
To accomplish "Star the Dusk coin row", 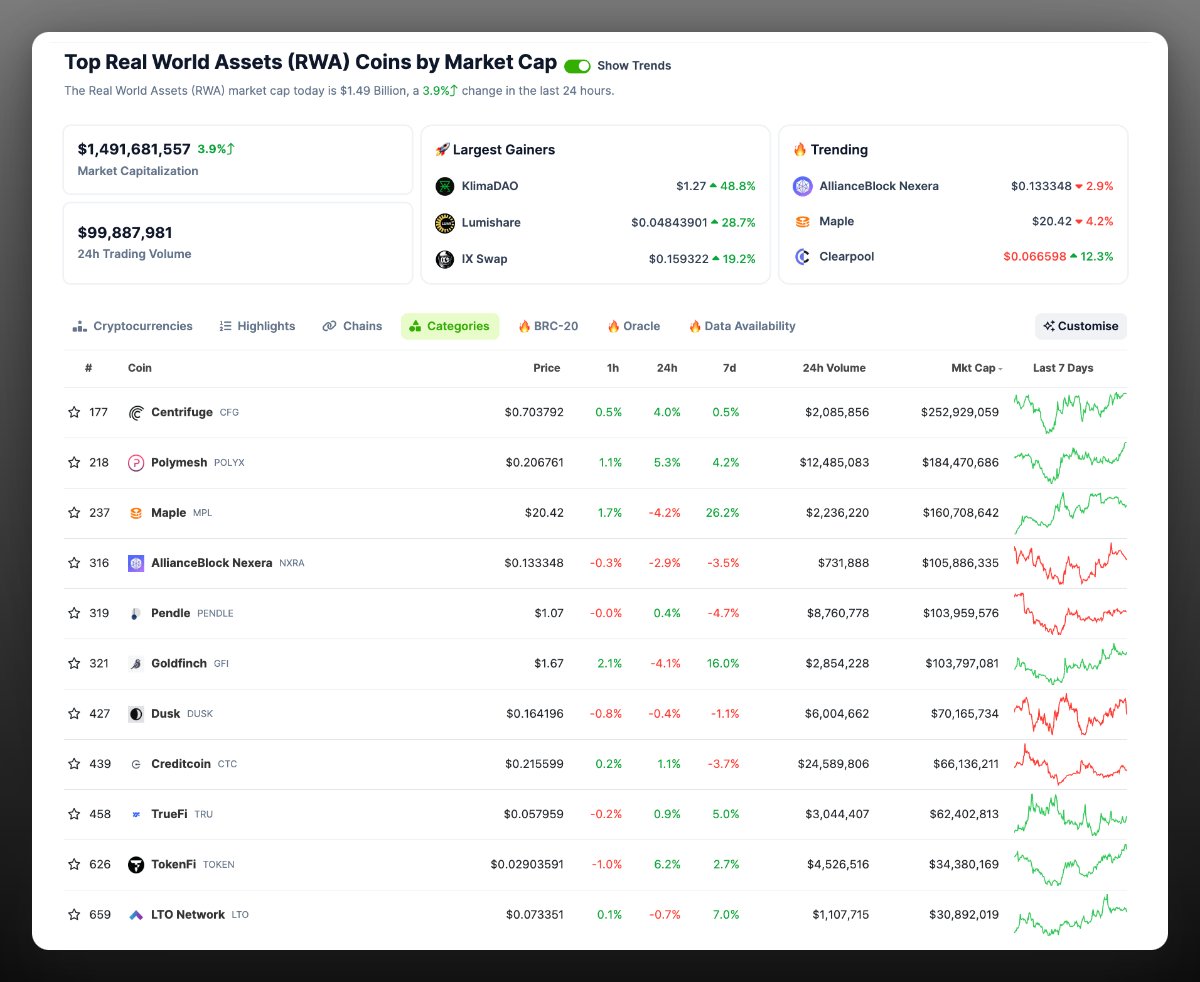I will tap(74, 713).
